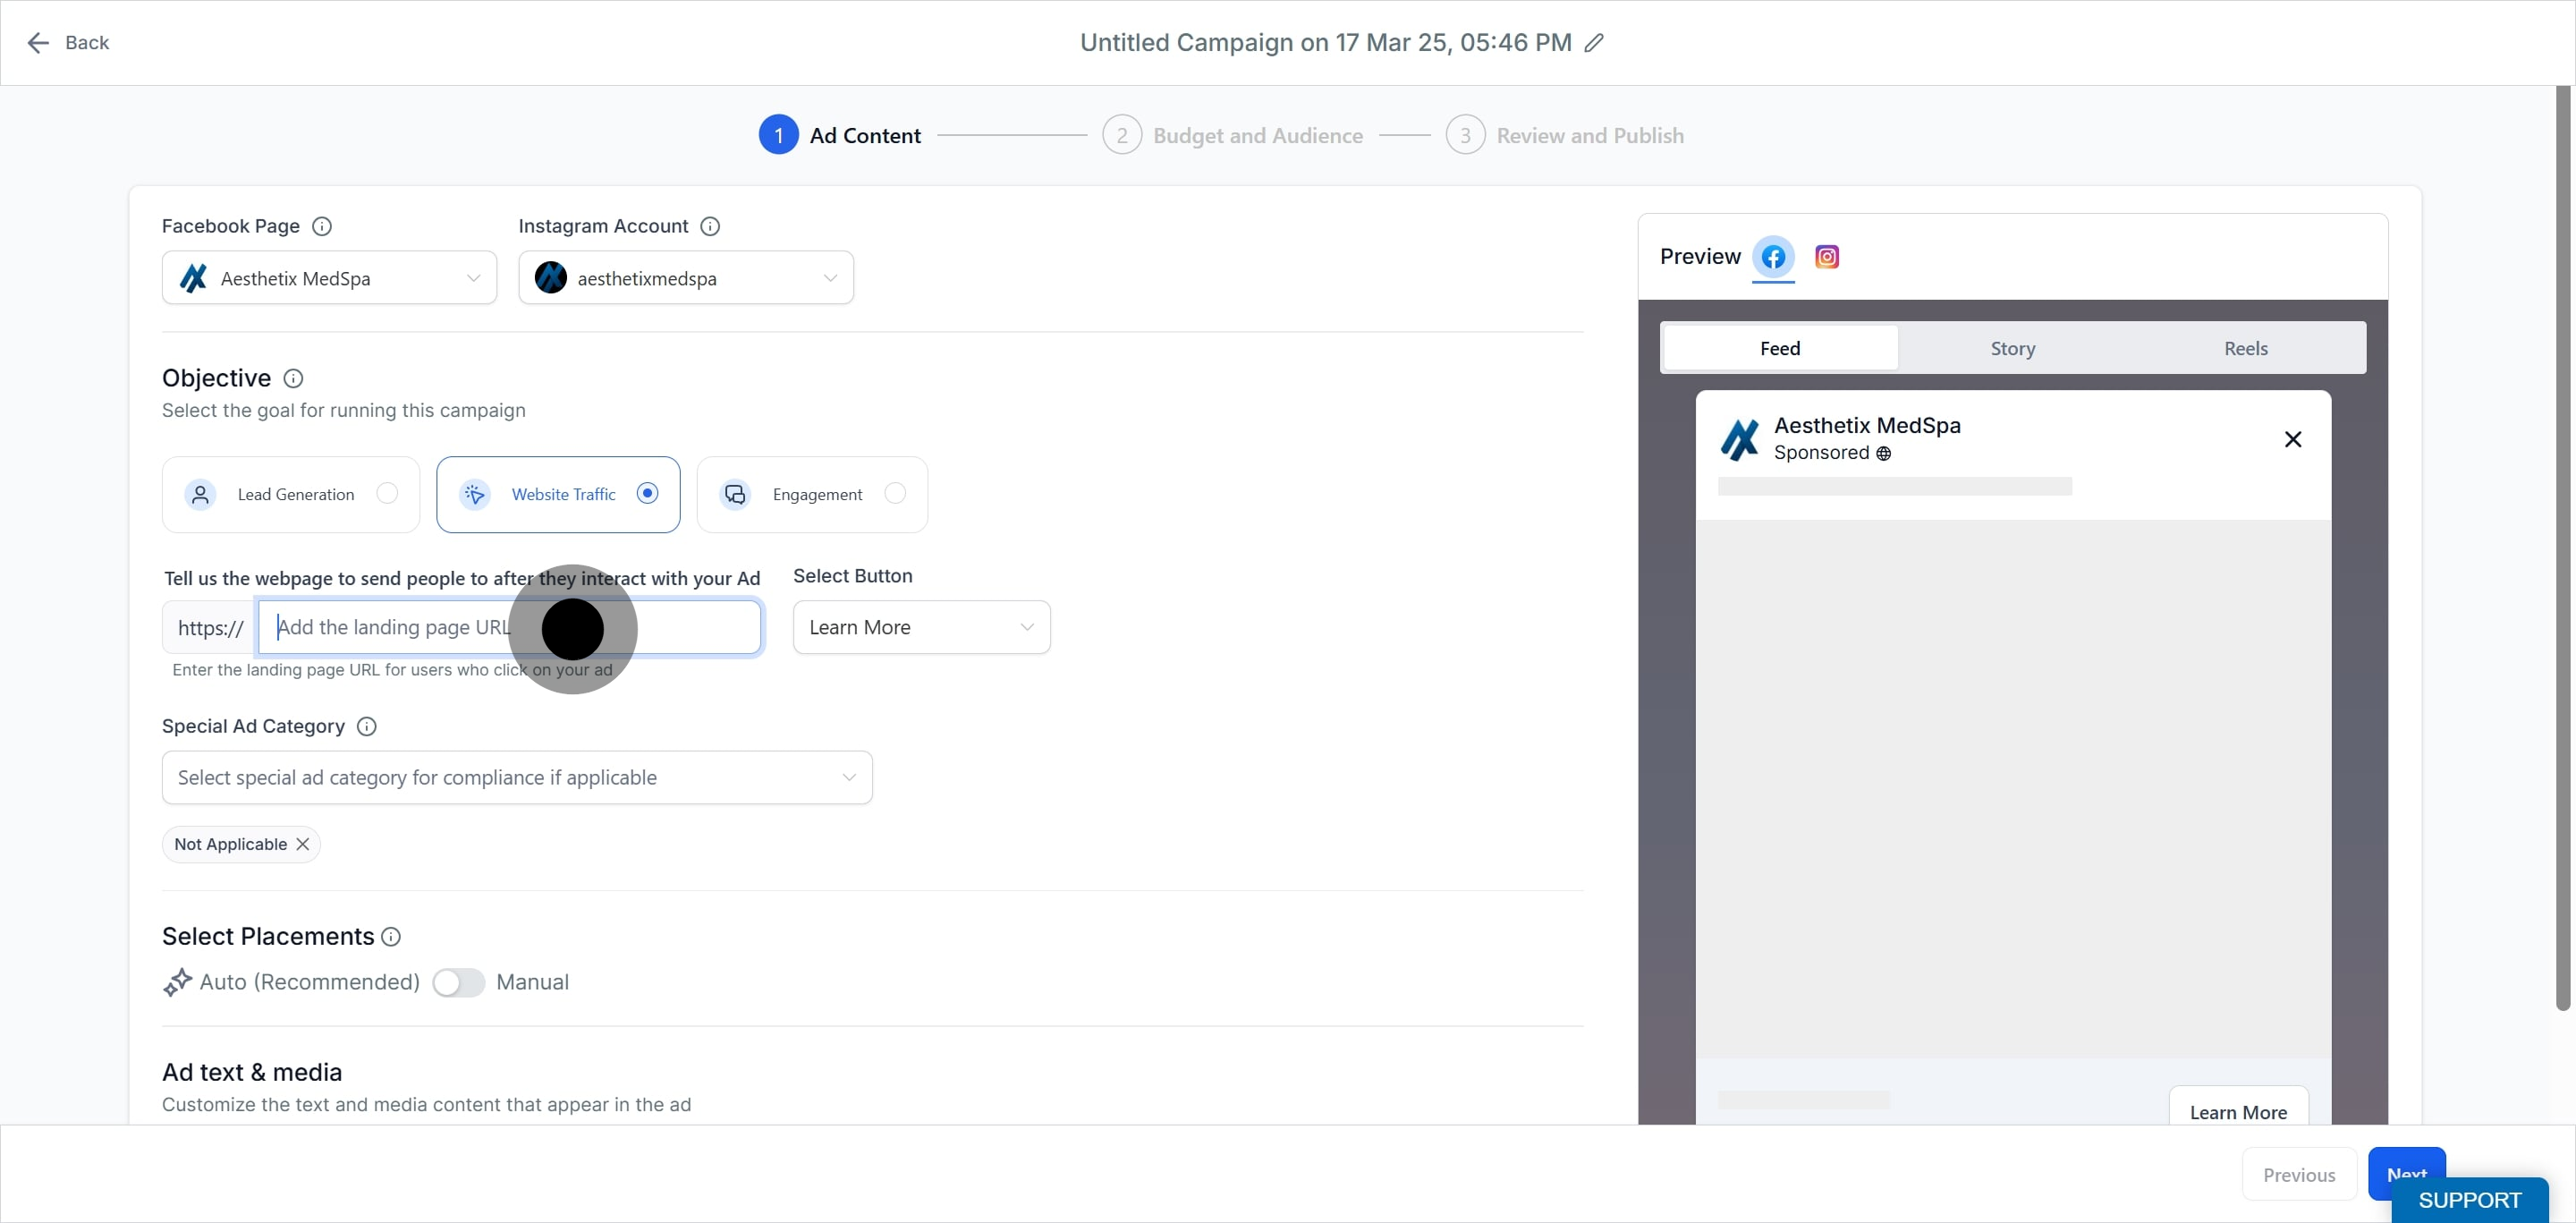Expand the Learn More button dropdown
The width and height of the screenshot is (2576, 1223).
pos(921,627)
